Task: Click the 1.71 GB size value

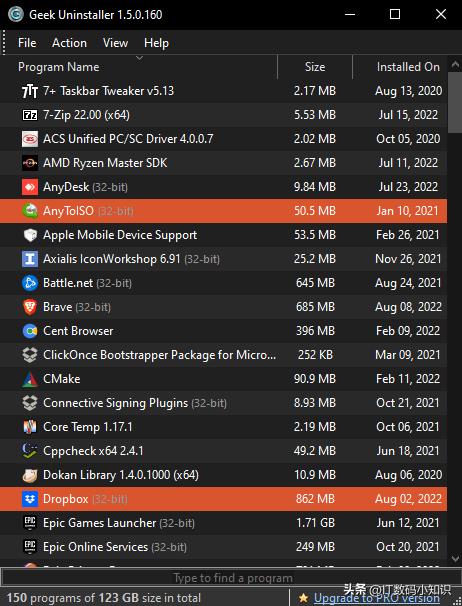Action: (315, 523)
